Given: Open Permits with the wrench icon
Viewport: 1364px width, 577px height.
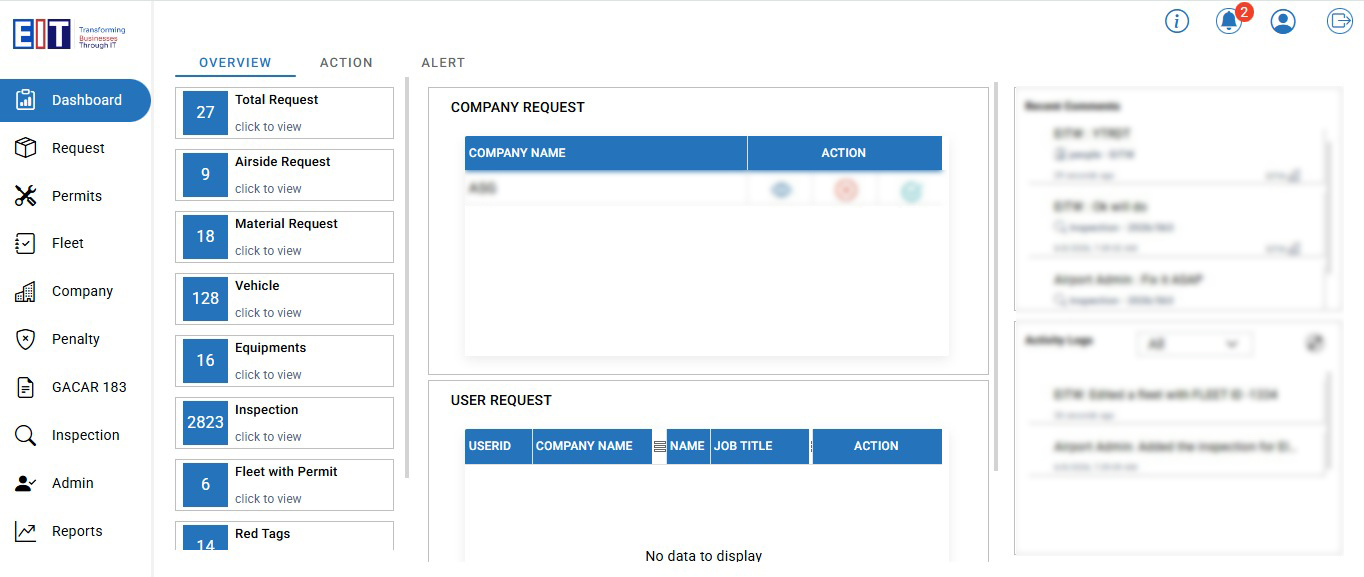Looking at the screenshot, I should (x=26, y=196).
